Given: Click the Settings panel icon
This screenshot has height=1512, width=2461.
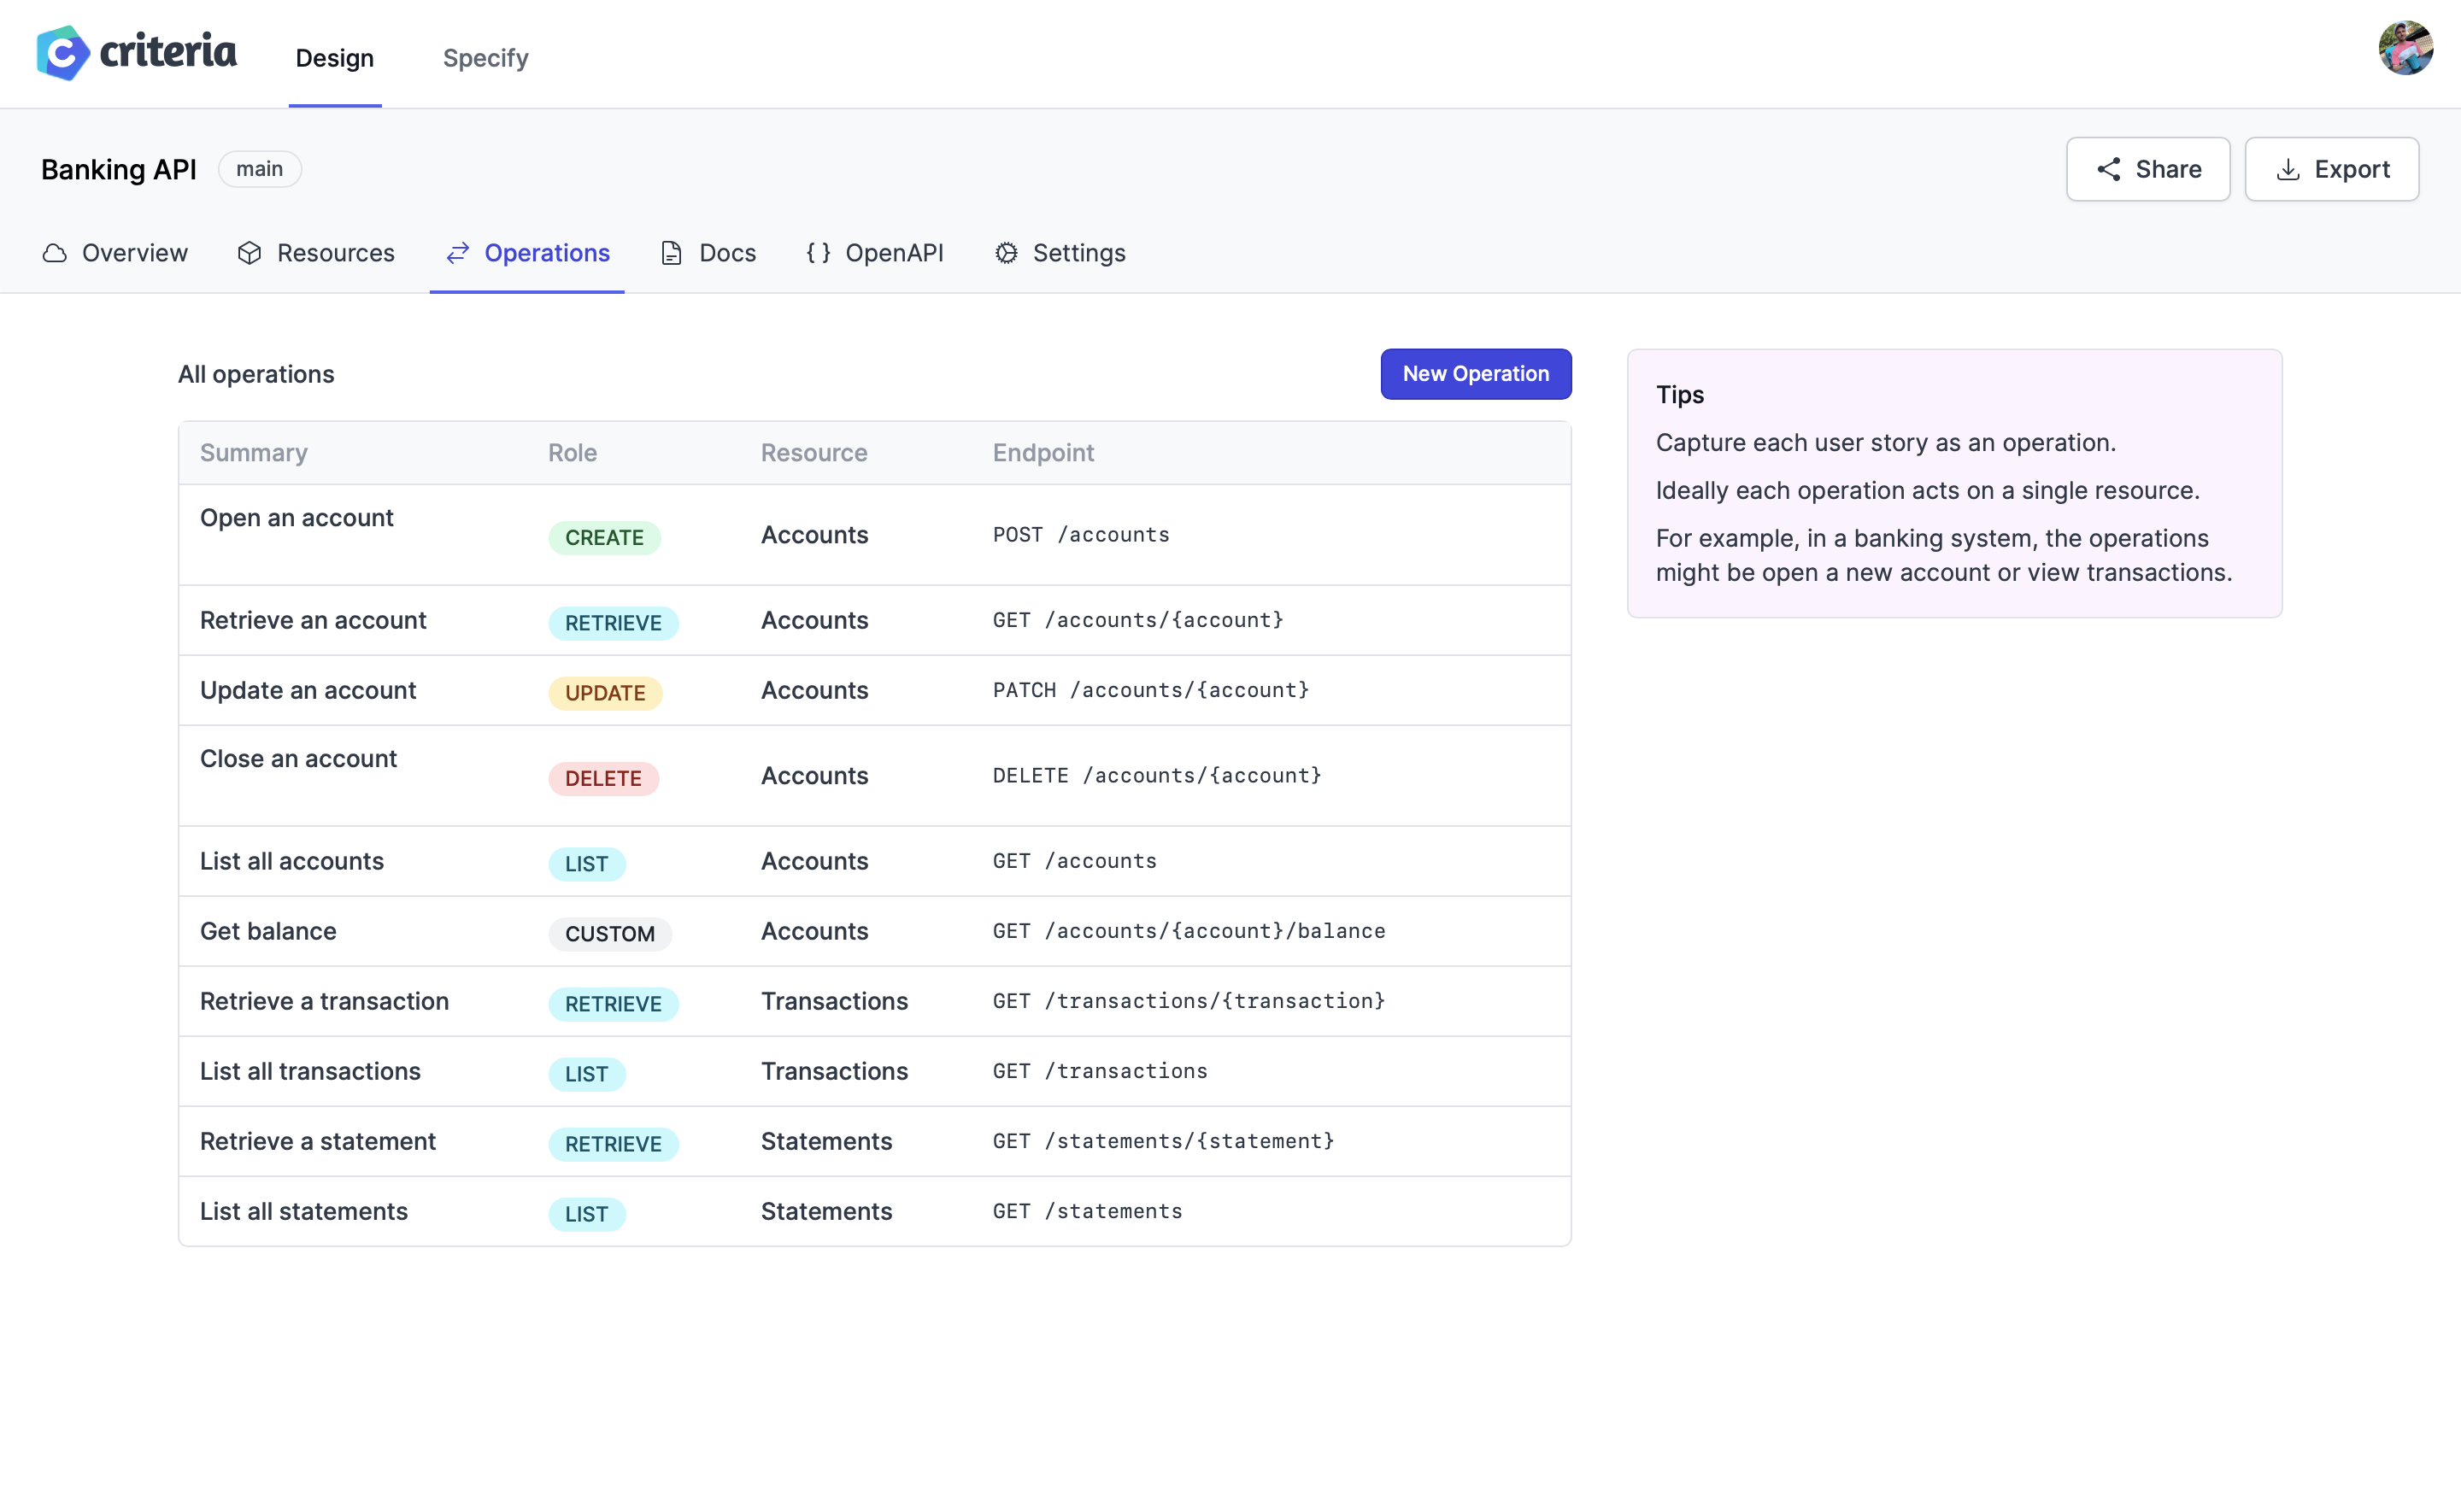Looking at the screenshot, I should (1007, 251).
